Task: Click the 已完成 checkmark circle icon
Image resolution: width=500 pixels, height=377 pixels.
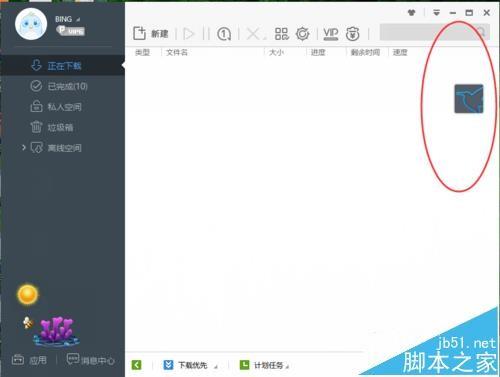Action: pyautogui.click(x=36, y=86)
